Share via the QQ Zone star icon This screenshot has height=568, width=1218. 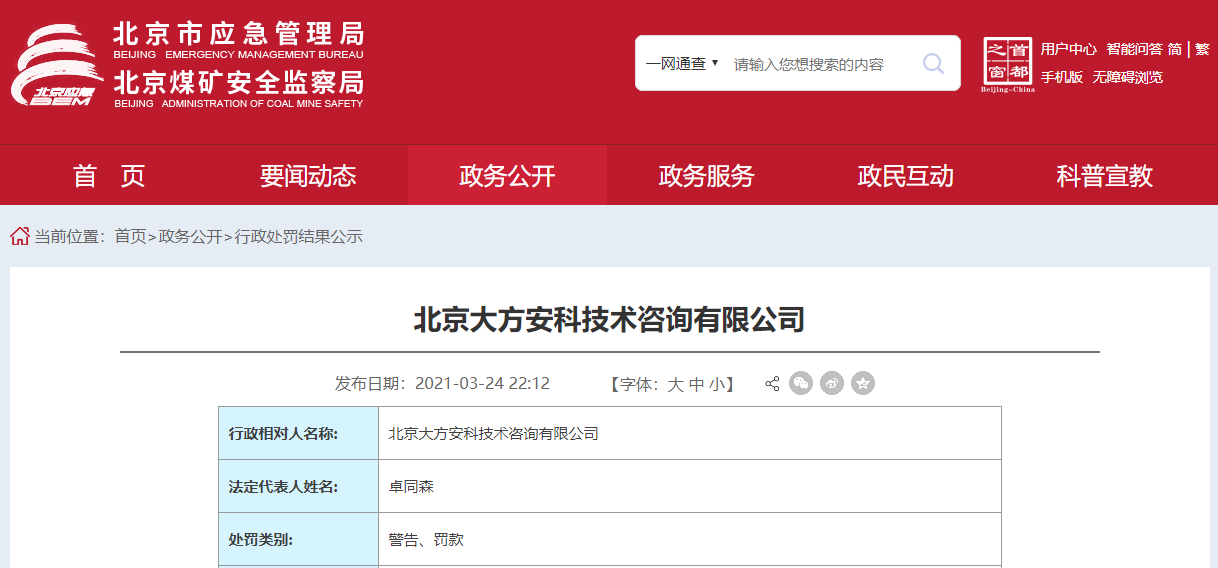tap(863, 383)
